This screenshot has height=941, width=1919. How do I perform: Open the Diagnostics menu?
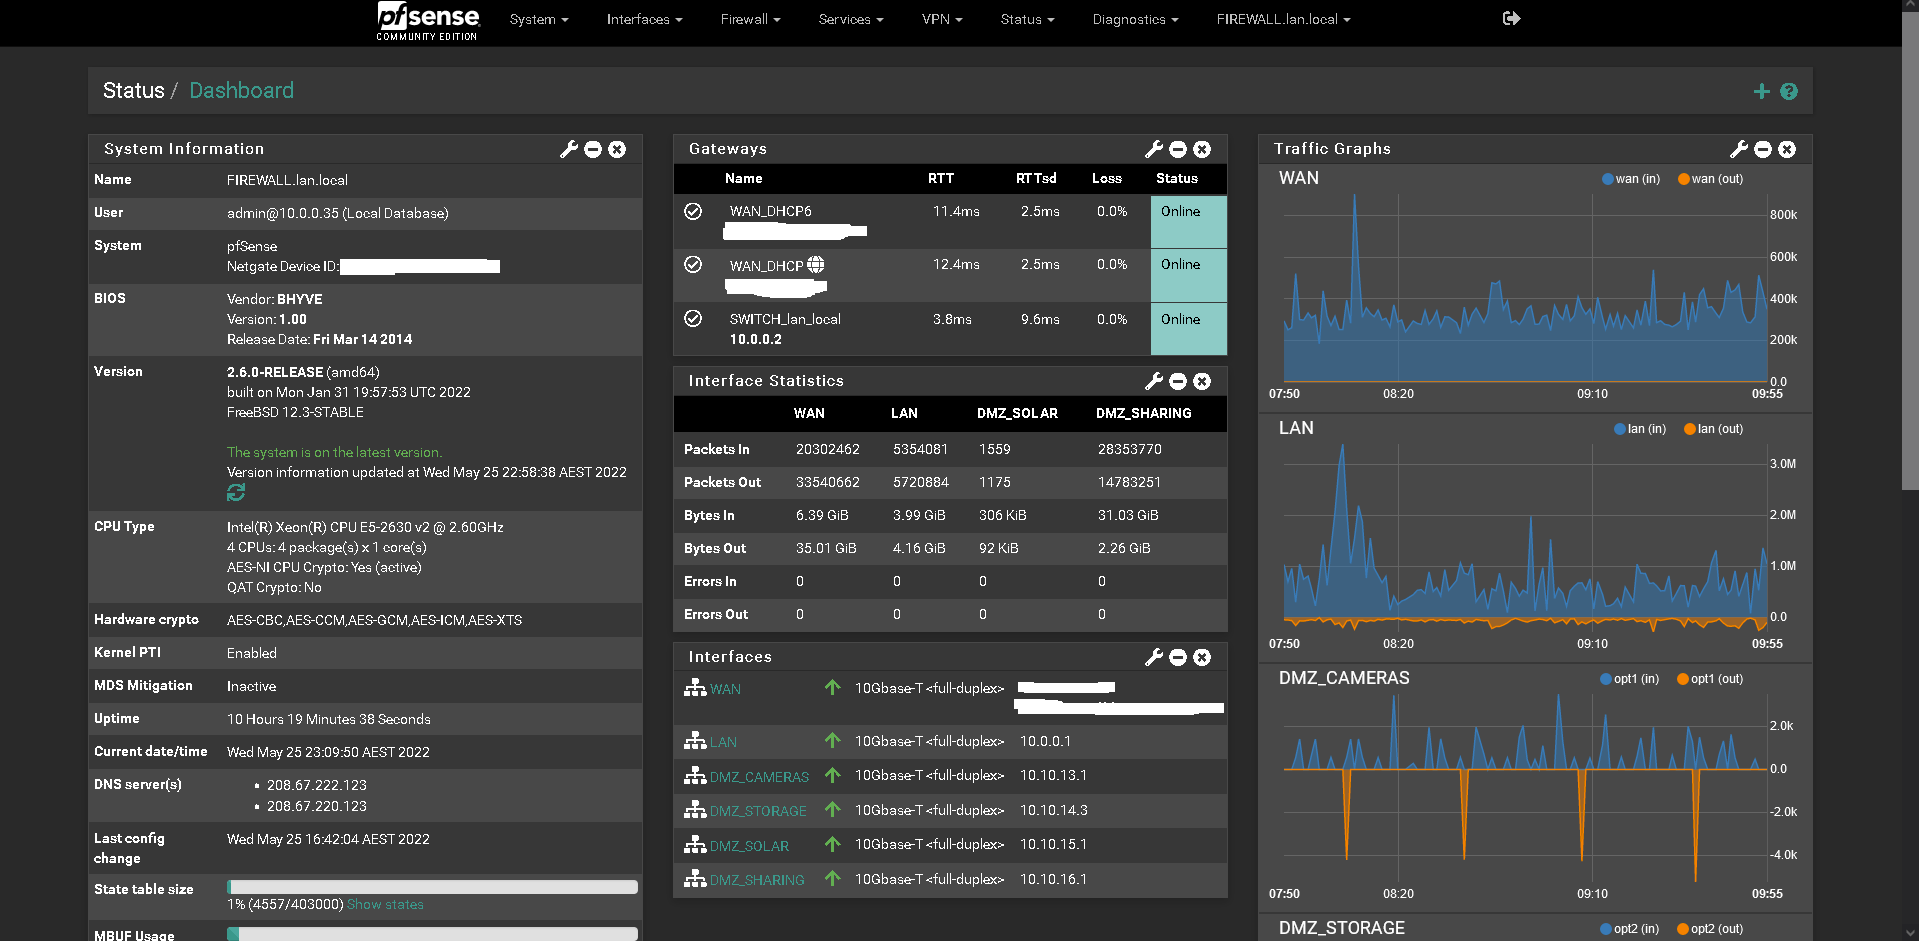(1135, 19)
